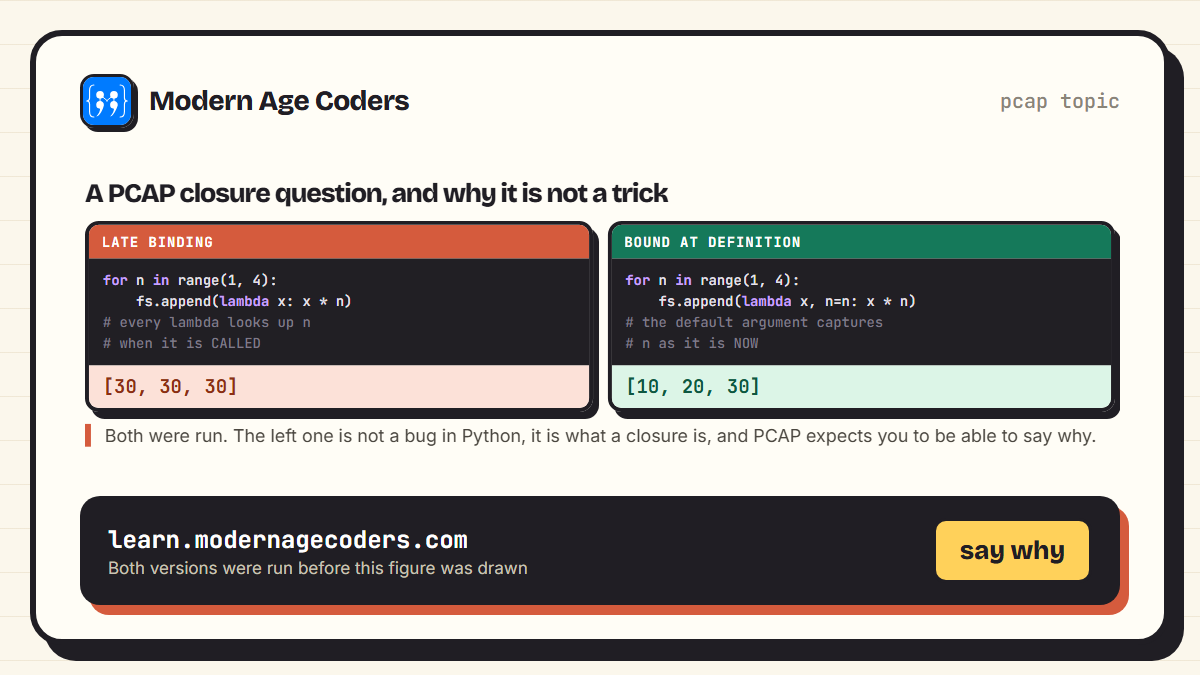The width and height of the screenshot is (1200, 675).
Task: Open the learn.modernagecoders.com link
Action: coord(288,540)
